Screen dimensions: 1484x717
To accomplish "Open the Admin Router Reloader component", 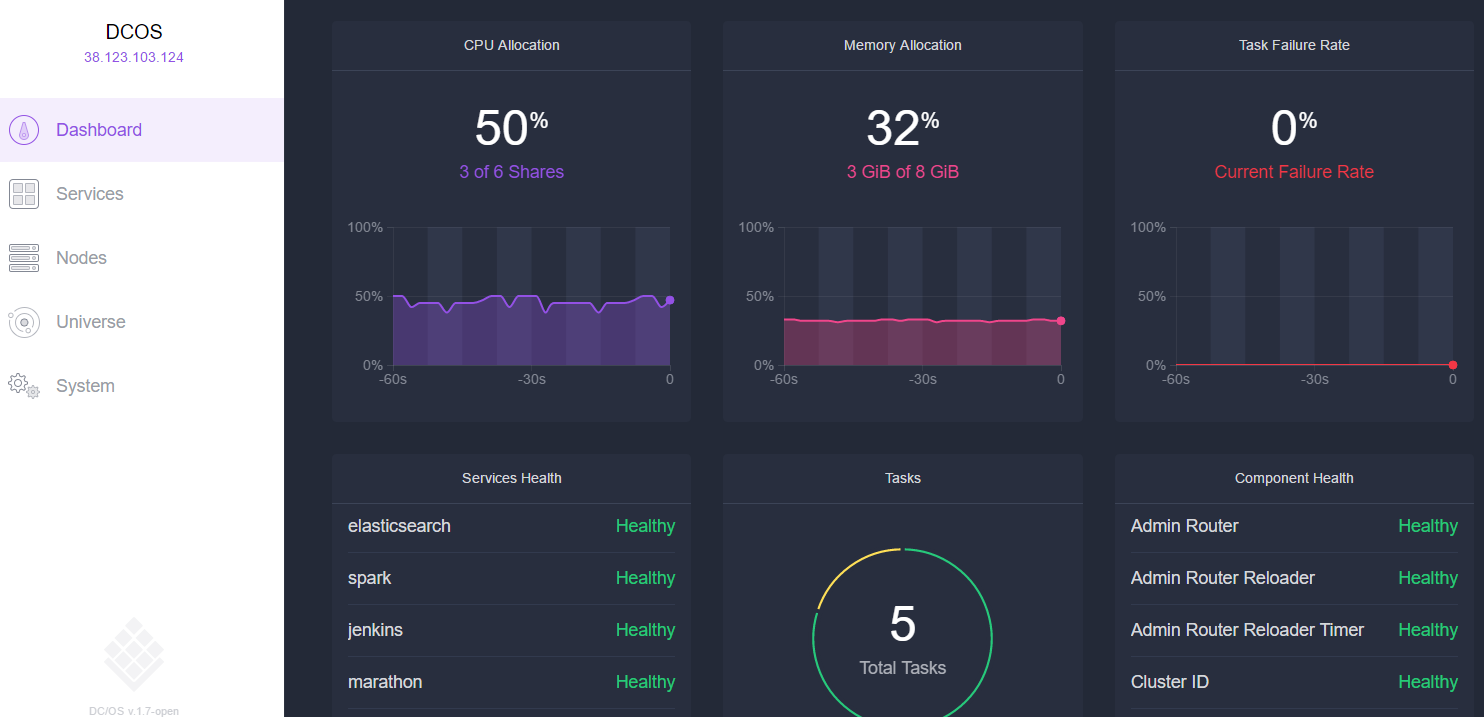I will [1223, 578].
